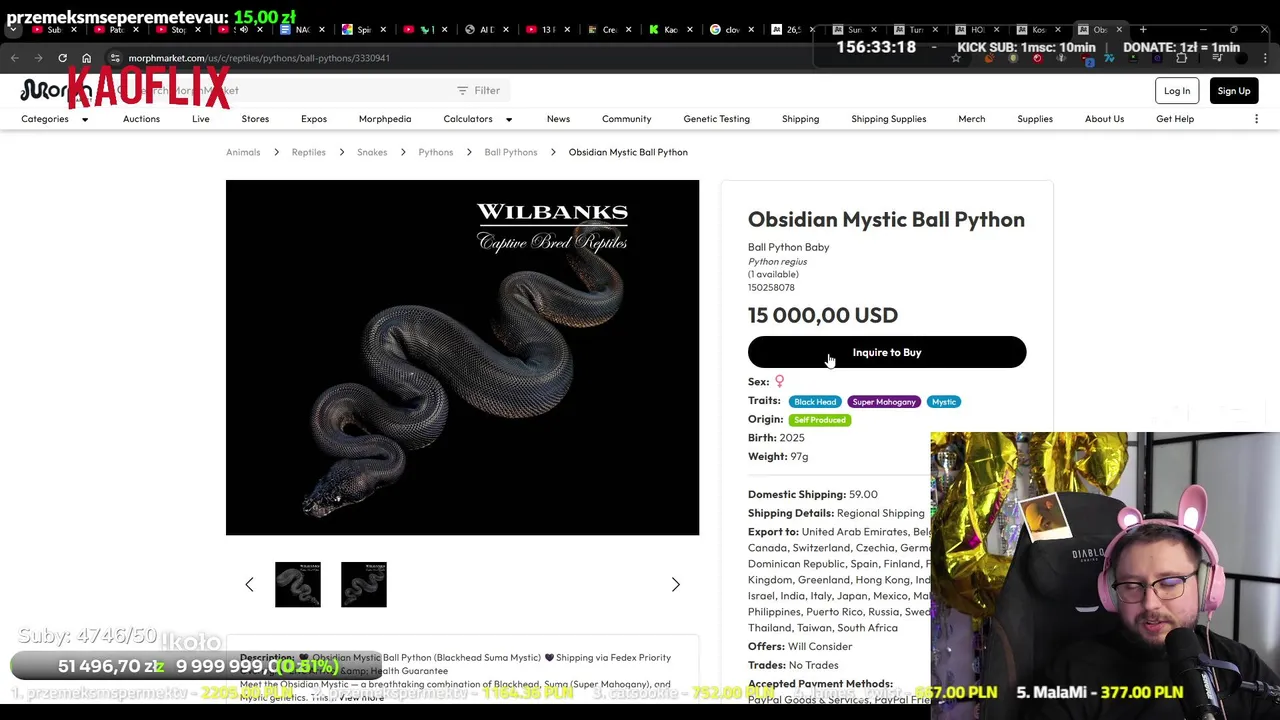1280x720 pixels.
Task: Click the Log In button
Action: [1177, 91]
